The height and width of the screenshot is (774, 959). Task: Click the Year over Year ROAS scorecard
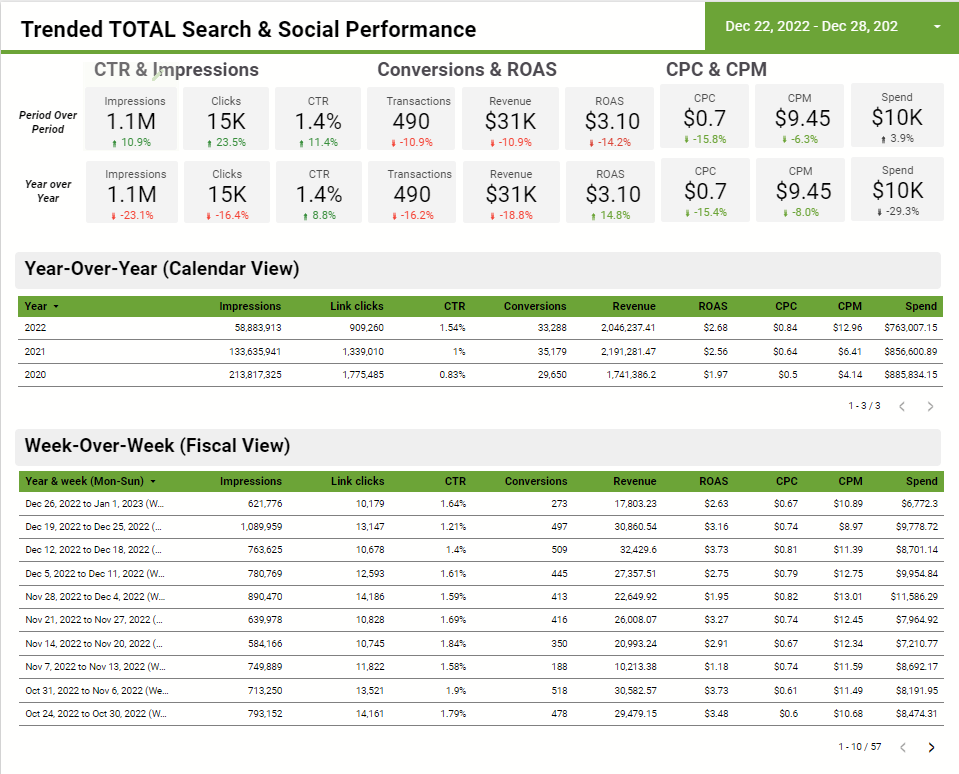(x=610, y=192)
